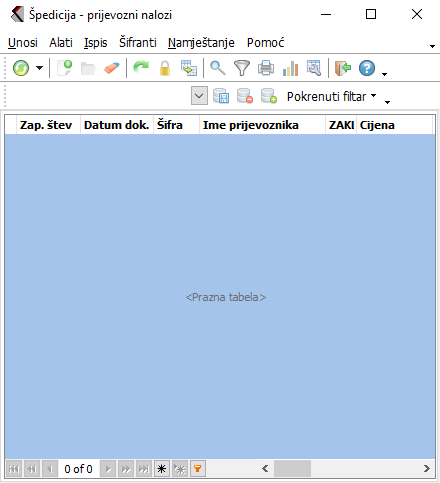Click the green refresh icon
This screenshot has width=440, height=483.
[21, 68]
